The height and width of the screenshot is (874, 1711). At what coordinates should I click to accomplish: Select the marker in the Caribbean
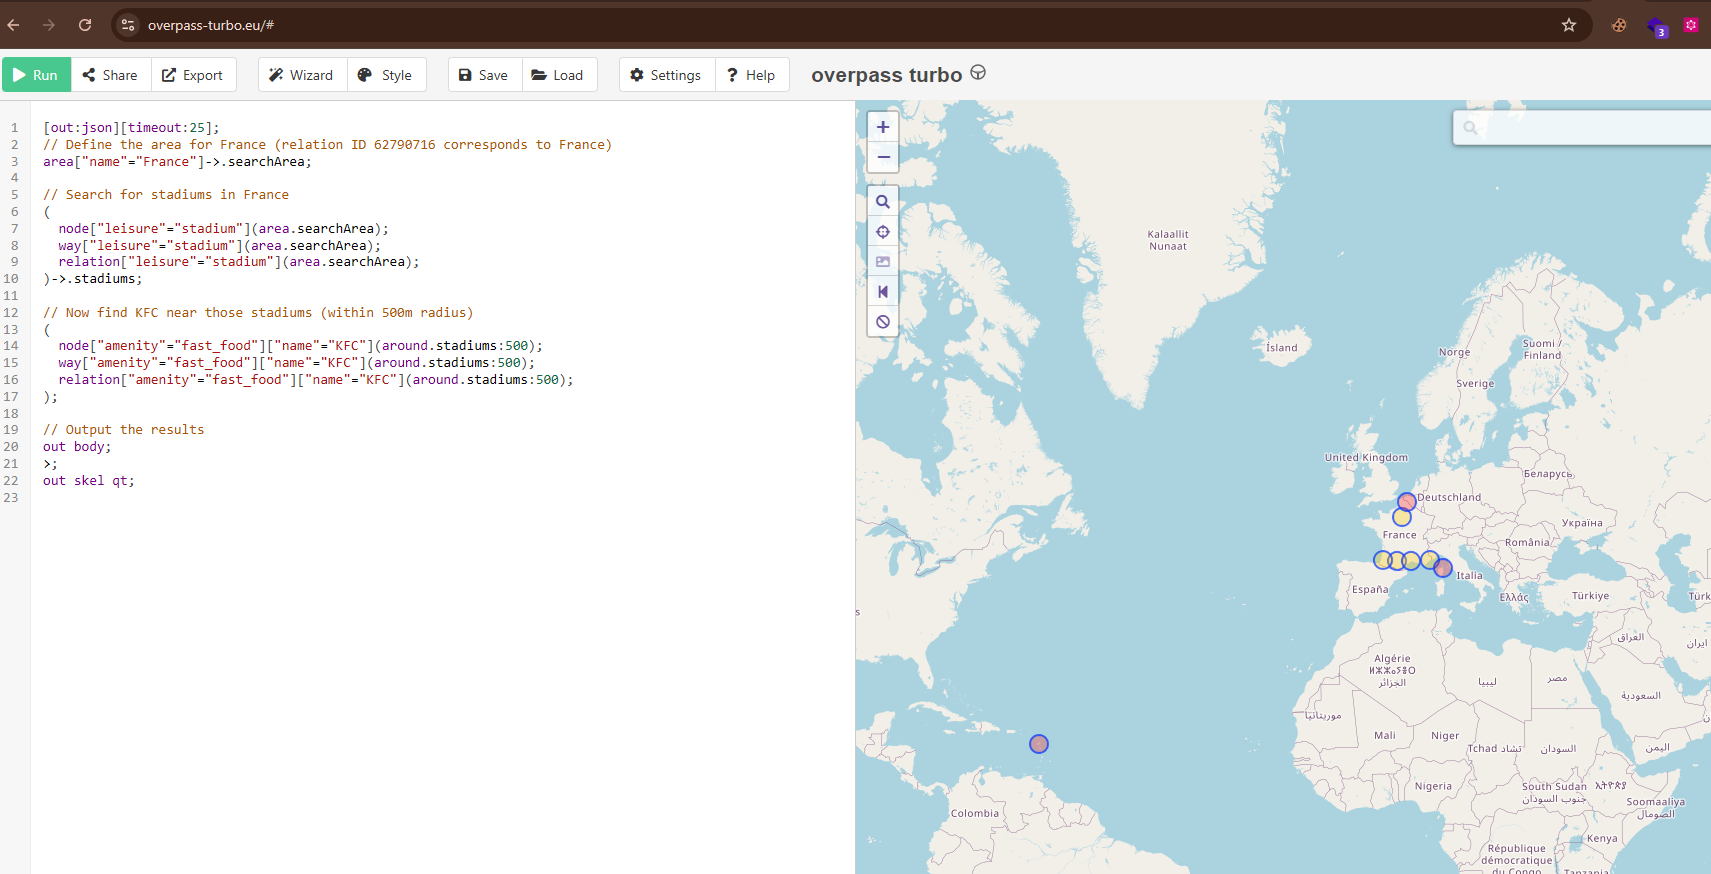pyautogui.click(x=1039, y=744)
